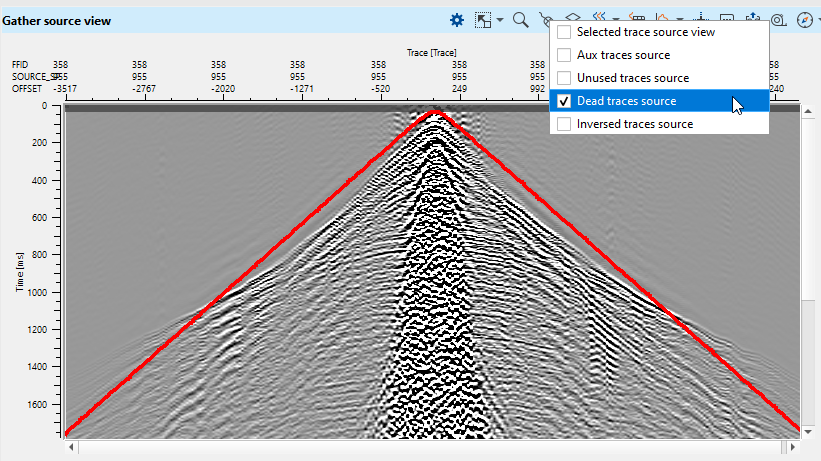Open the dropdown arrow beside the blue chevrons icon
This screenshot has width=821, height=461.
(615, 18)
